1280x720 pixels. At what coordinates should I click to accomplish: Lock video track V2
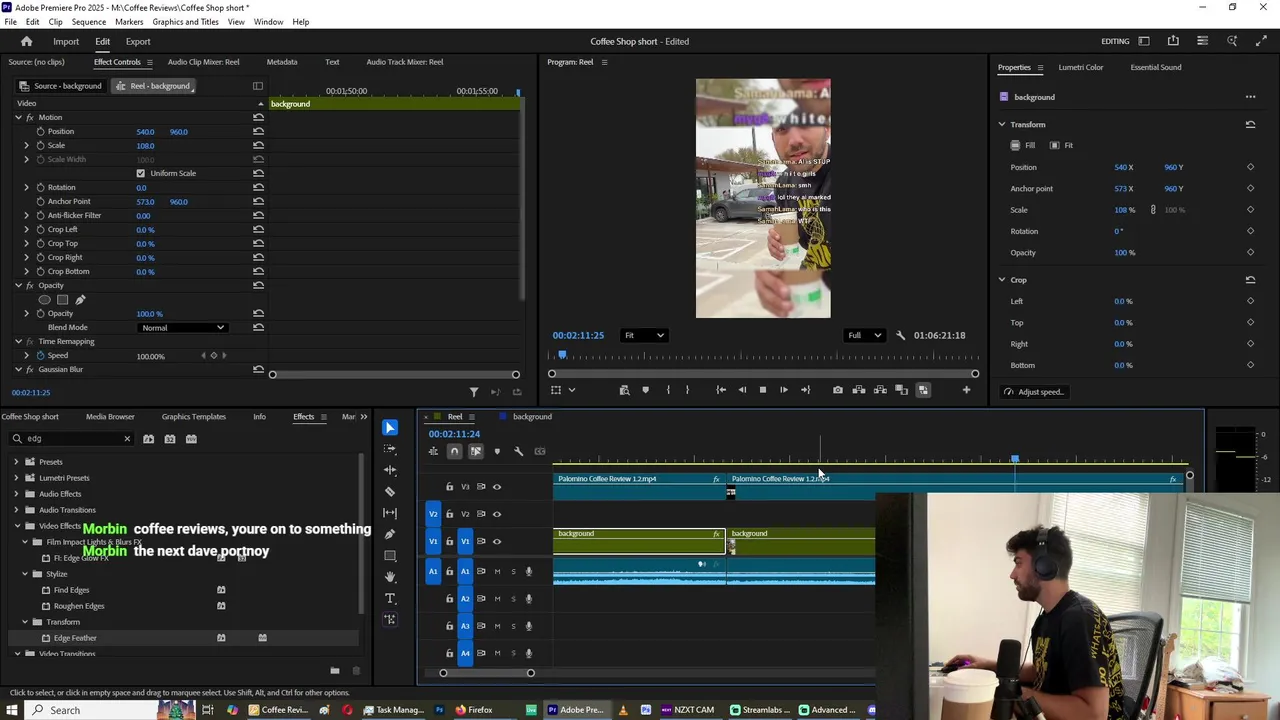449,514
